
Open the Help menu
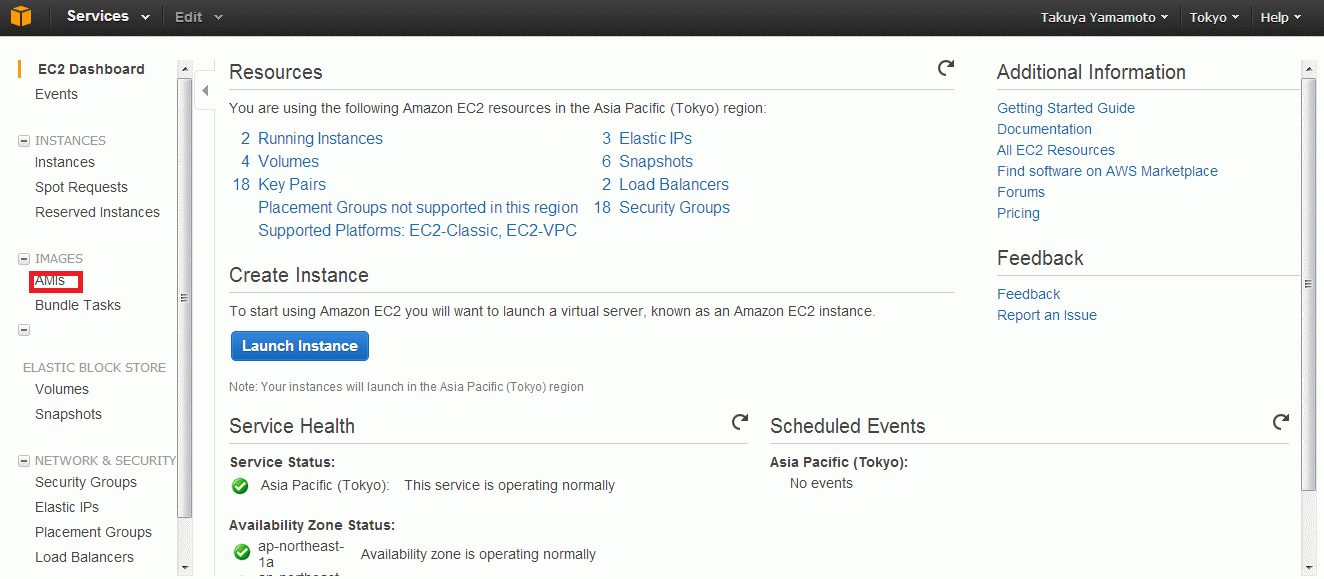pos(1281,17)
